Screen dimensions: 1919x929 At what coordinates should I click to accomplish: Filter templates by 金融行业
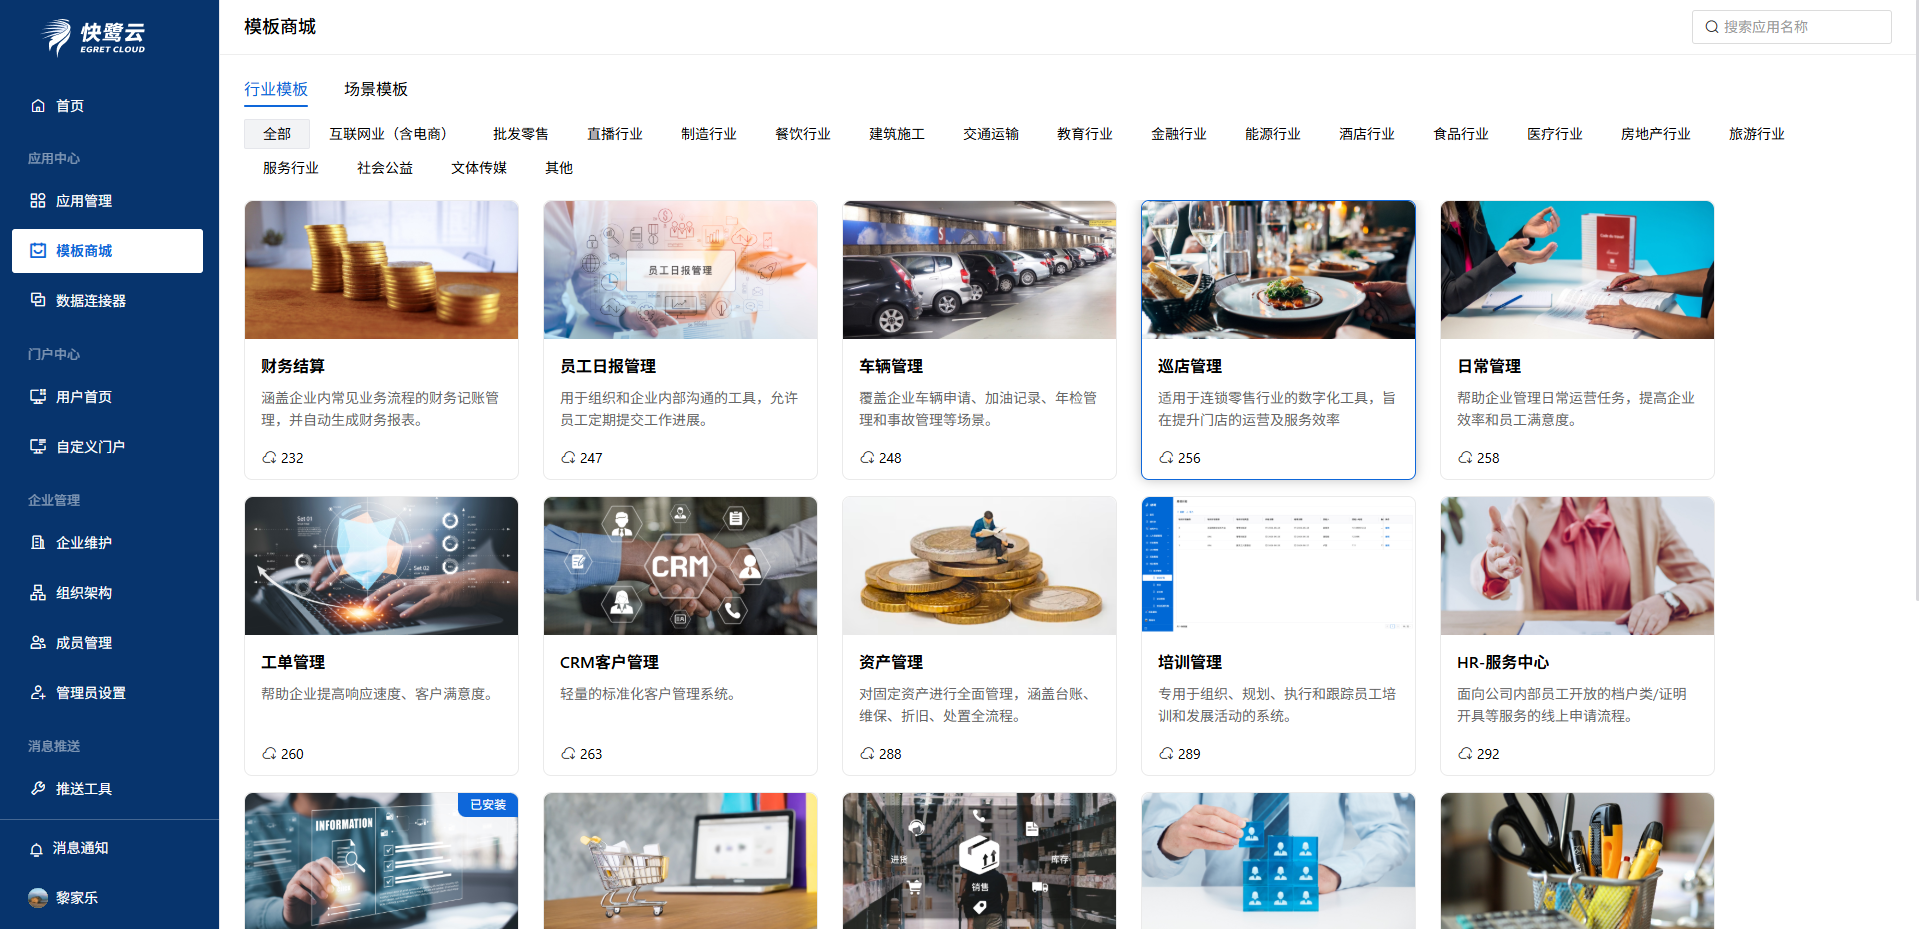coord(1178,134)
